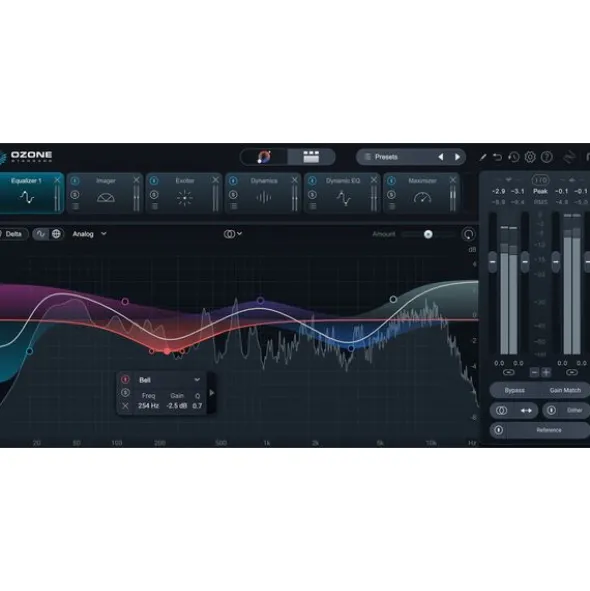Viewport: 590px width, 591px height.
Task: Click the Gain Match button
Action: click(x=565, y=390)
